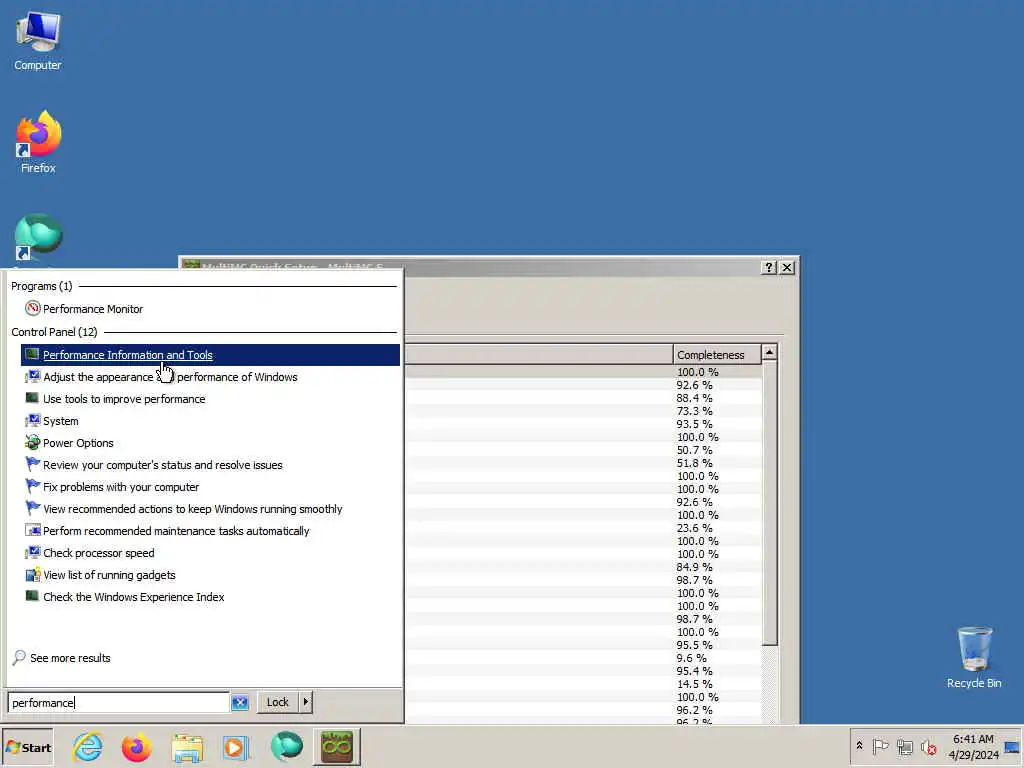
Task: Select the row with 9.6 % completeness
Action: (583, 658)
